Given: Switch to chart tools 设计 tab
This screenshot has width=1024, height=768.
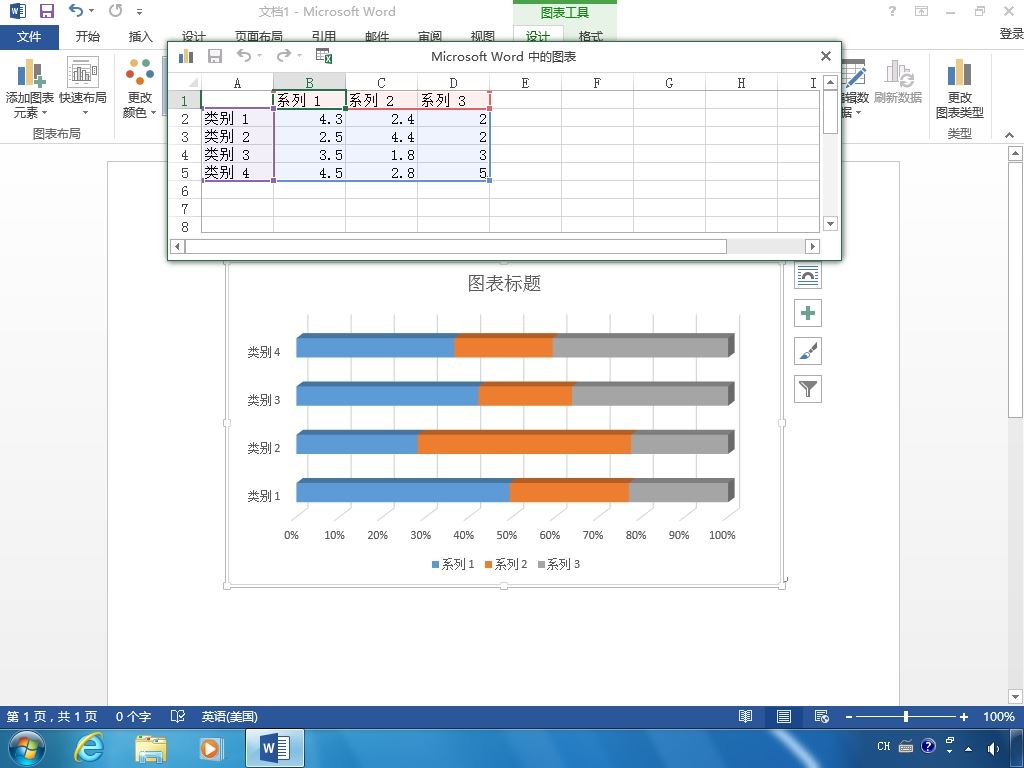Looking at the screenshot, I should coord(537,36).
